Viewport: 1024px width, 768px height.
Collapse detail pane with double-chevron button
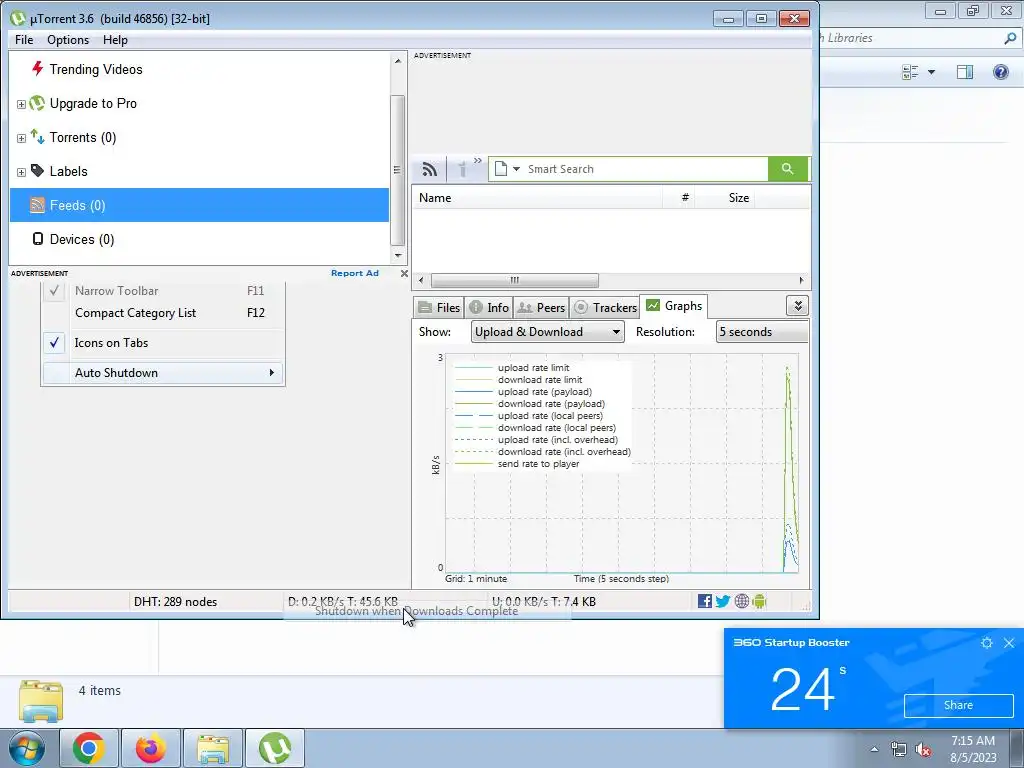pyautogui.click(x=797, y=306)
